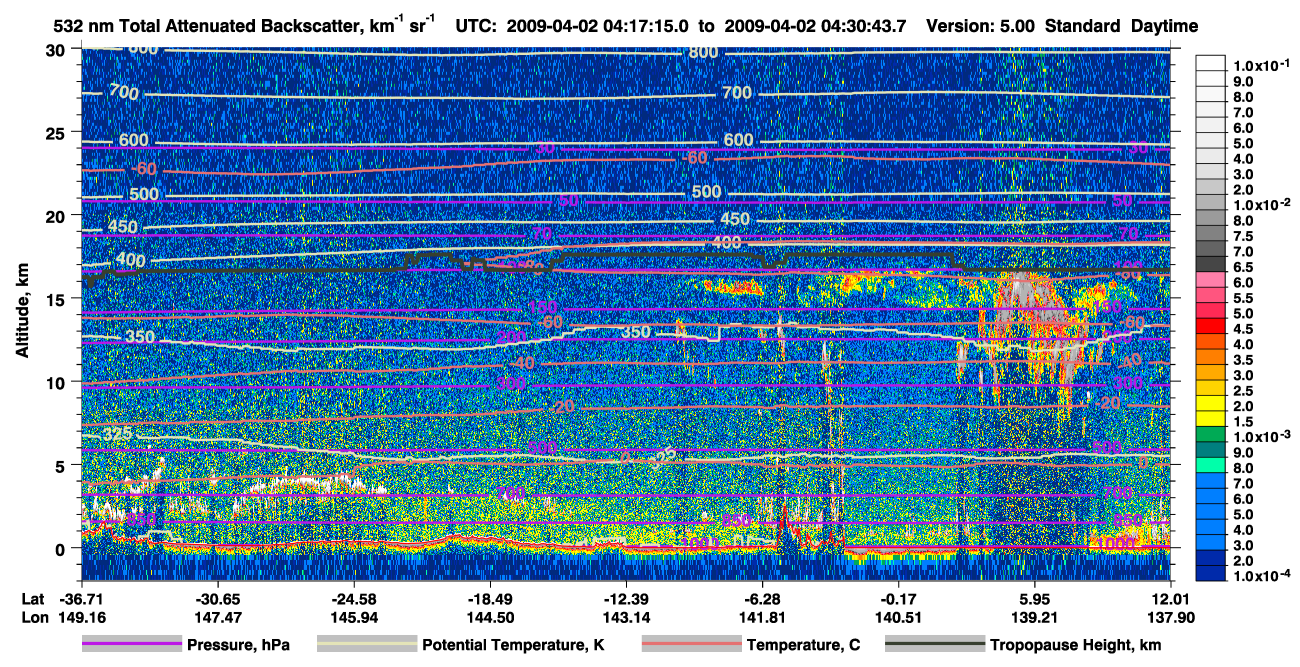Click the 'Daytime' label in the header
1300x667 pixels.
[x=1164, y=27]
